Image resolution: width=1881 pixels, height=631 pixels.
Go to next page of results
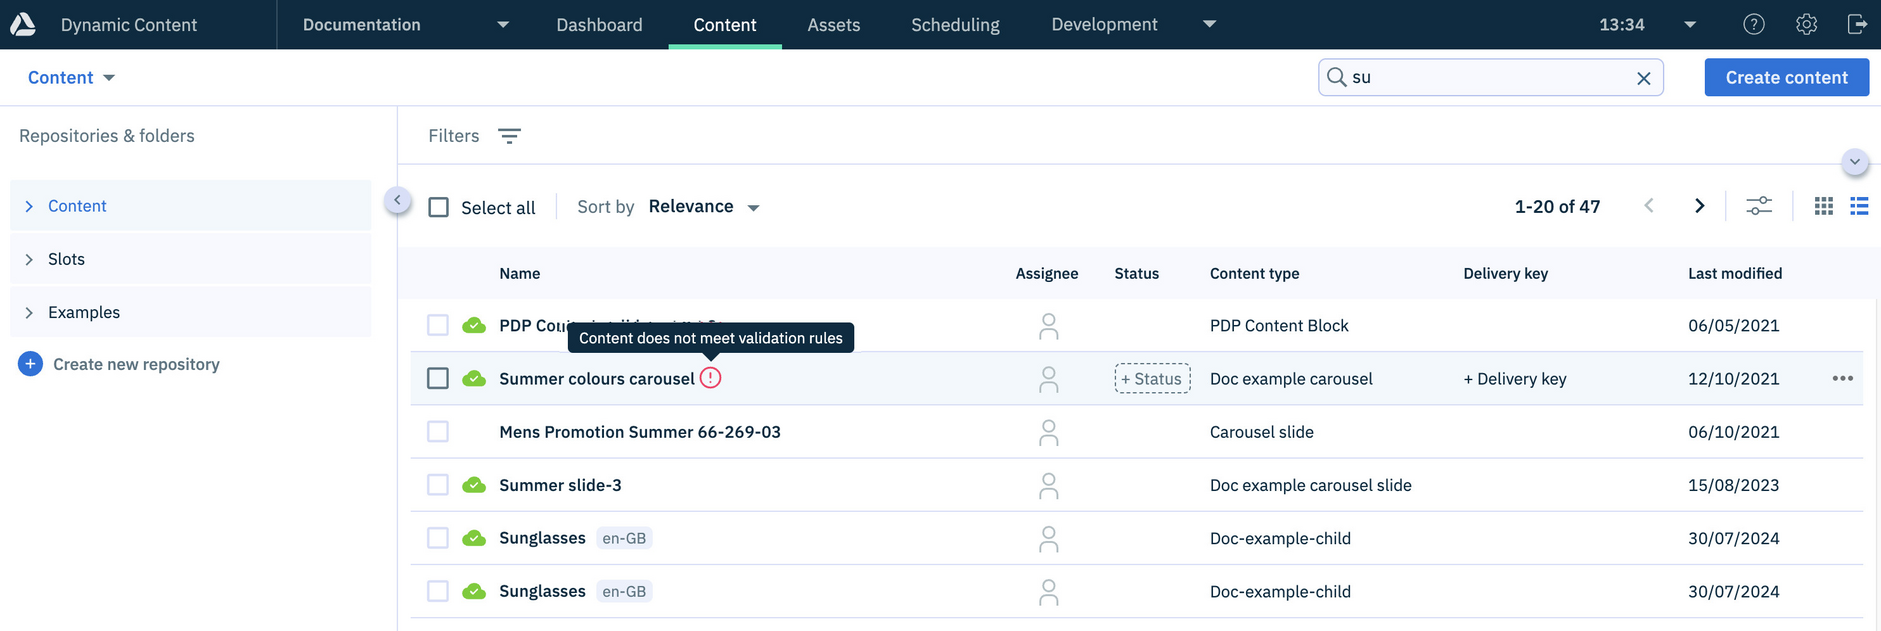pyautogui.click(x=1699, y=206)
